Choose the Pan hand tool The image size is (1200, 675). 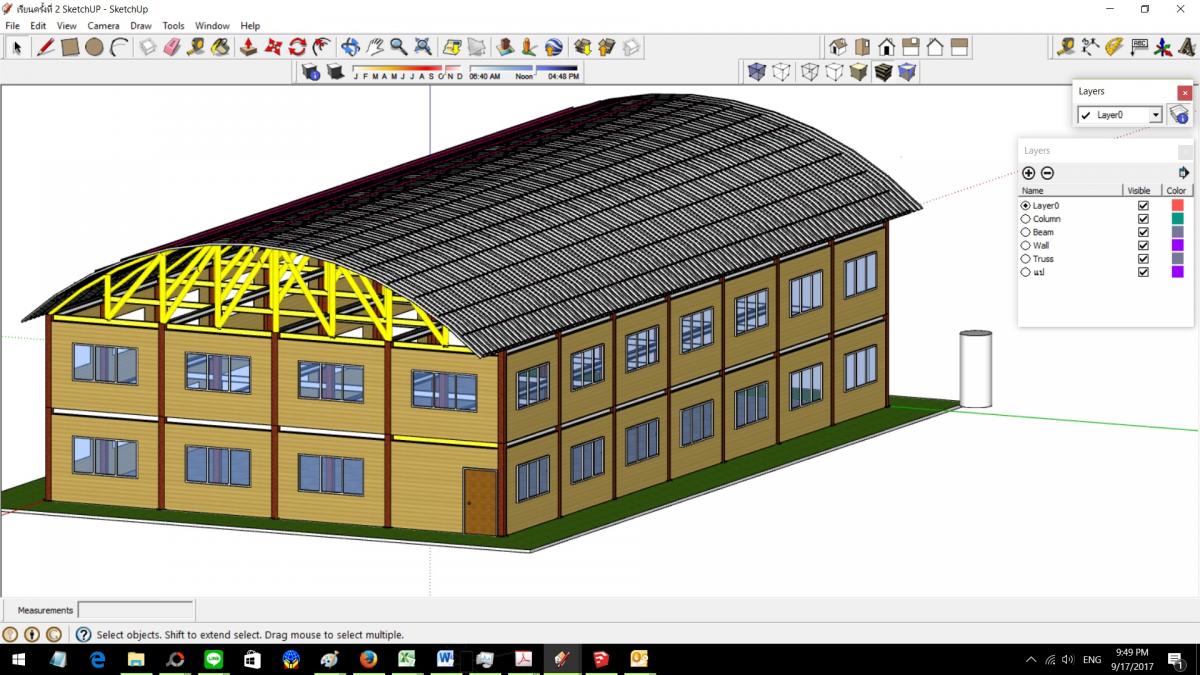tap(374, 47)
